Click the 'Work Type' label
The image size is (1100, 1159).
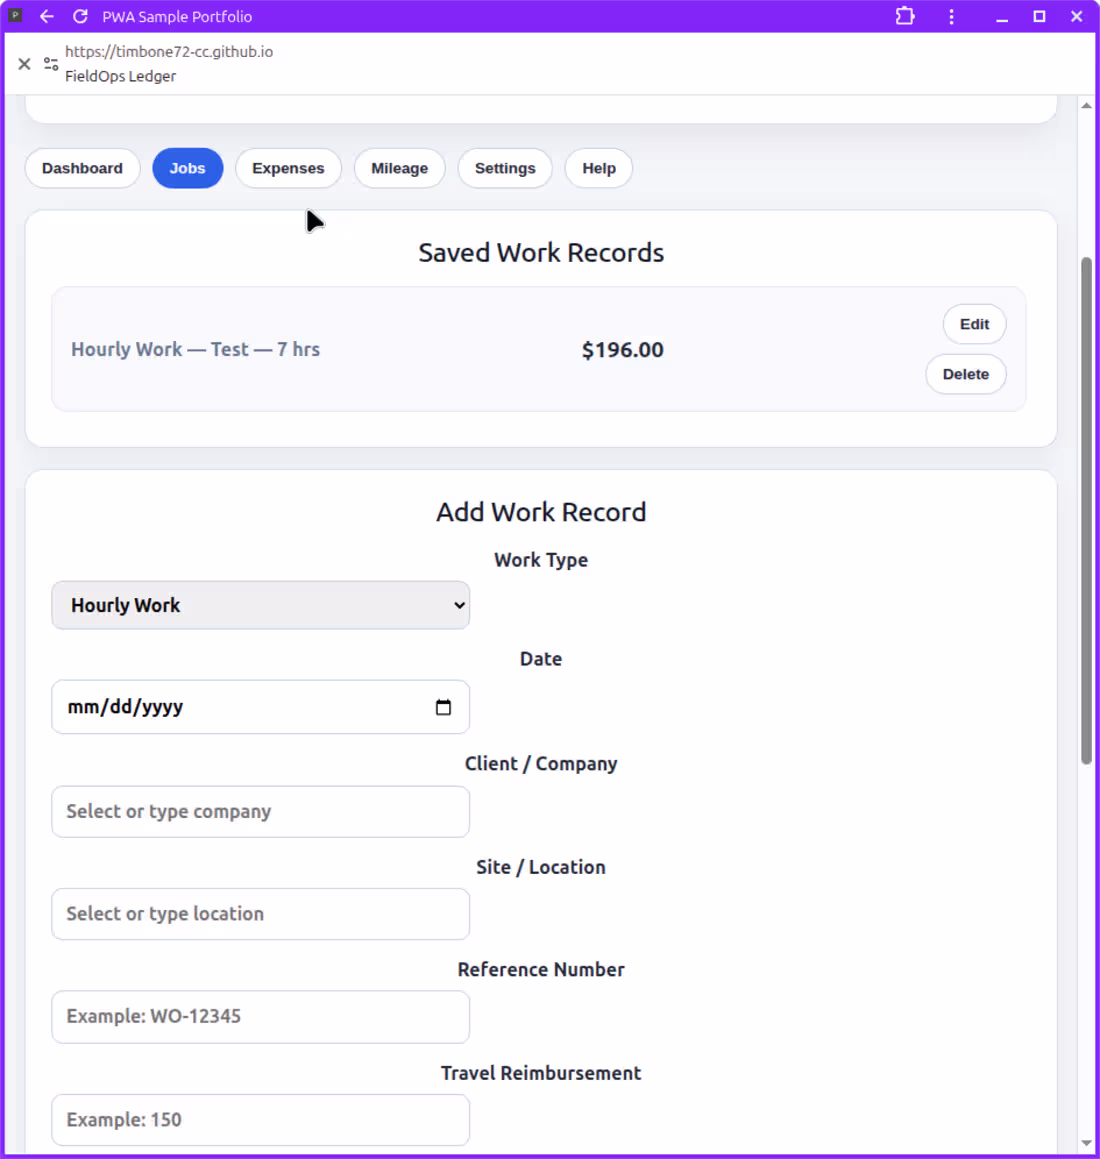click(541, 560)
